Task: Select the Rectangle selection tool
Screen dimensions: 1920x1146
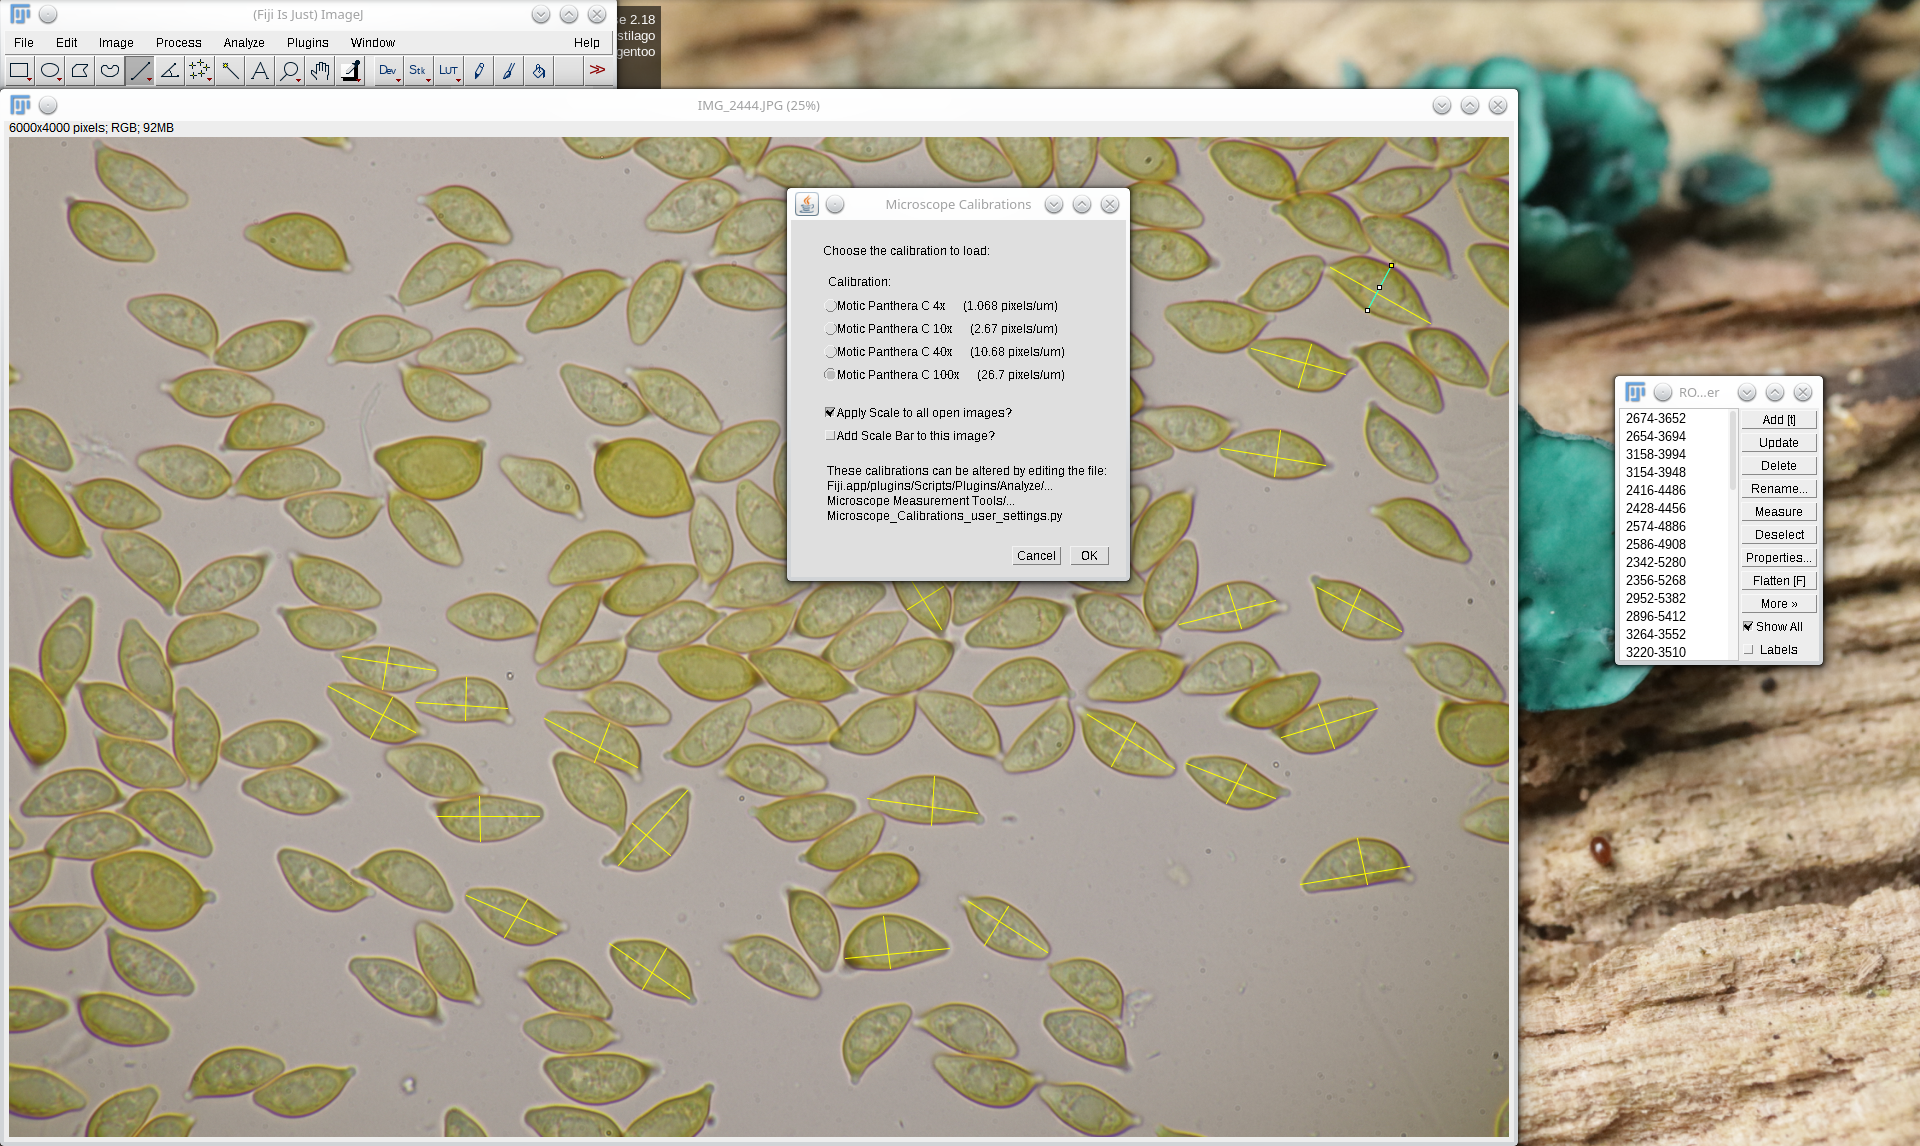Action: (x=19, y=71)
